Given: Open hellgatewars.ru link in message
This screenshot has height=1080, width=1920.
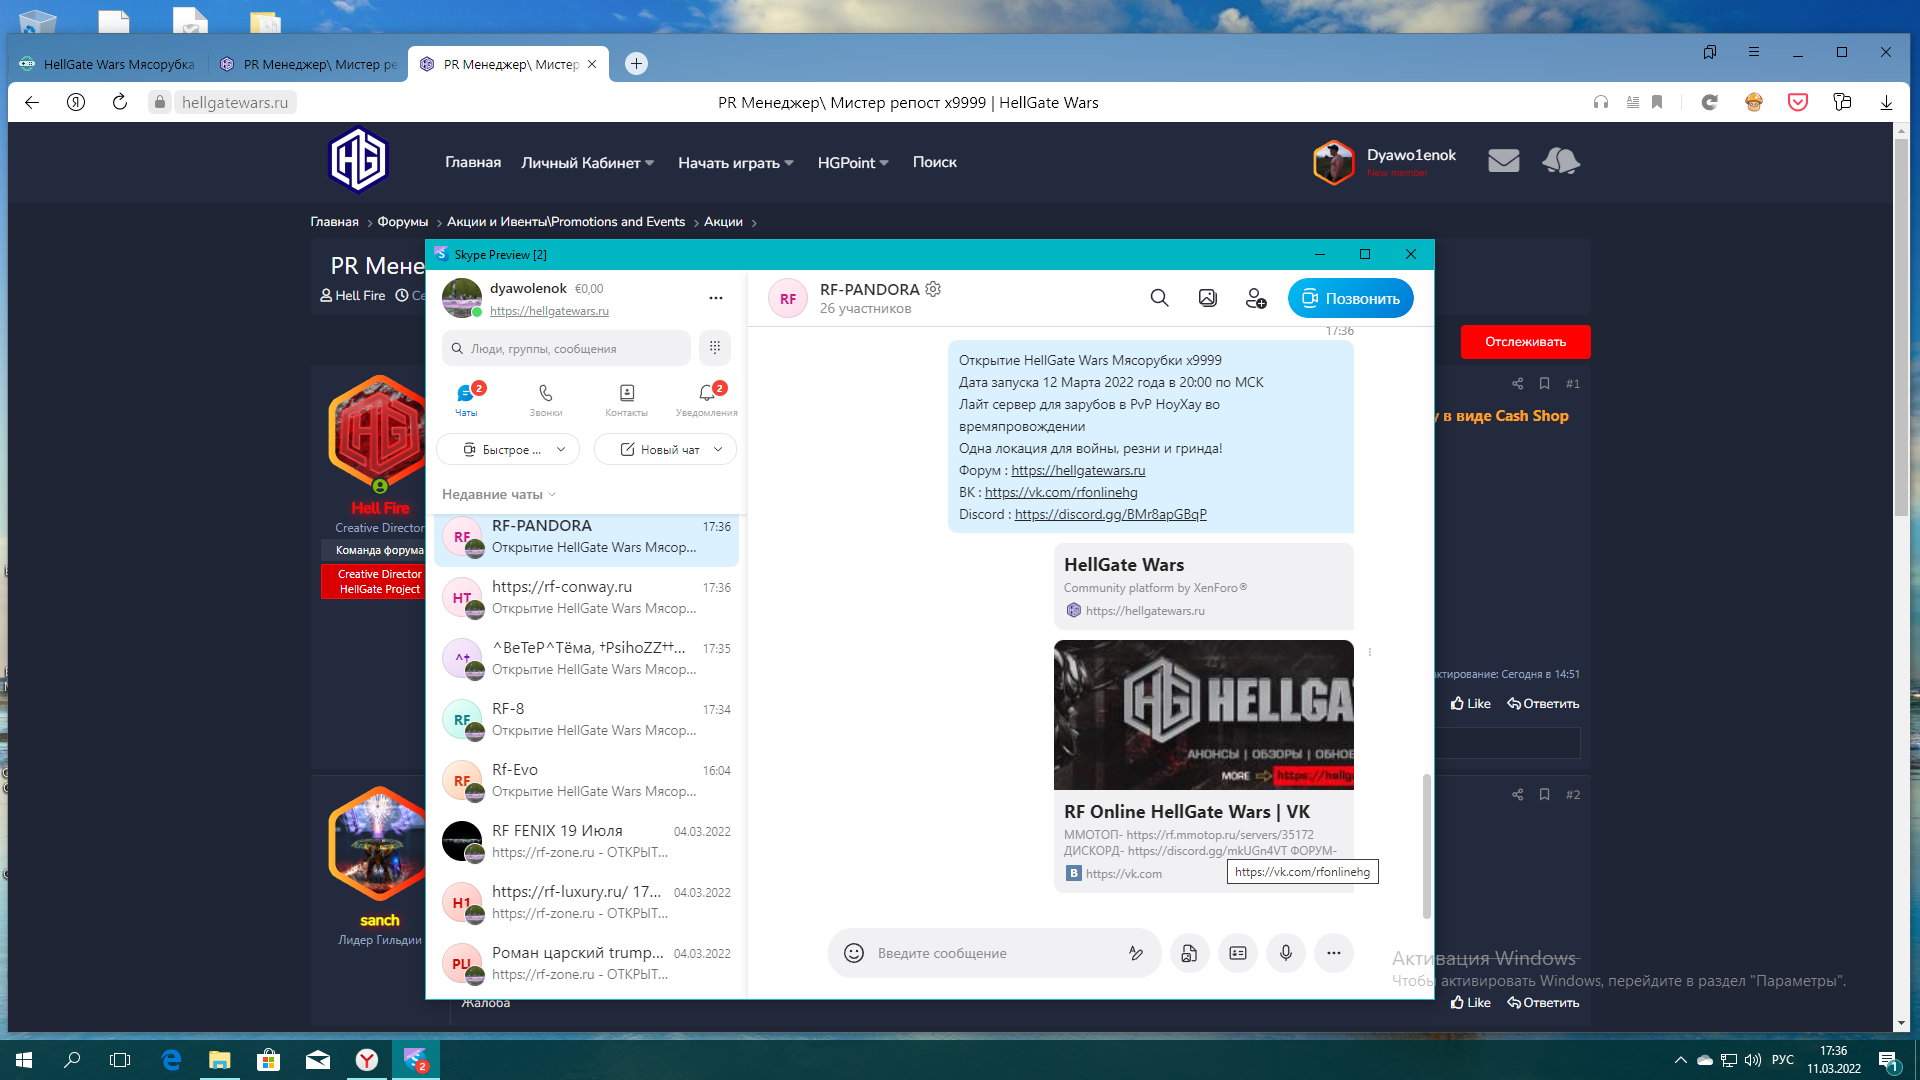Looking at the screenshot, I should [x=1078, y=470].
